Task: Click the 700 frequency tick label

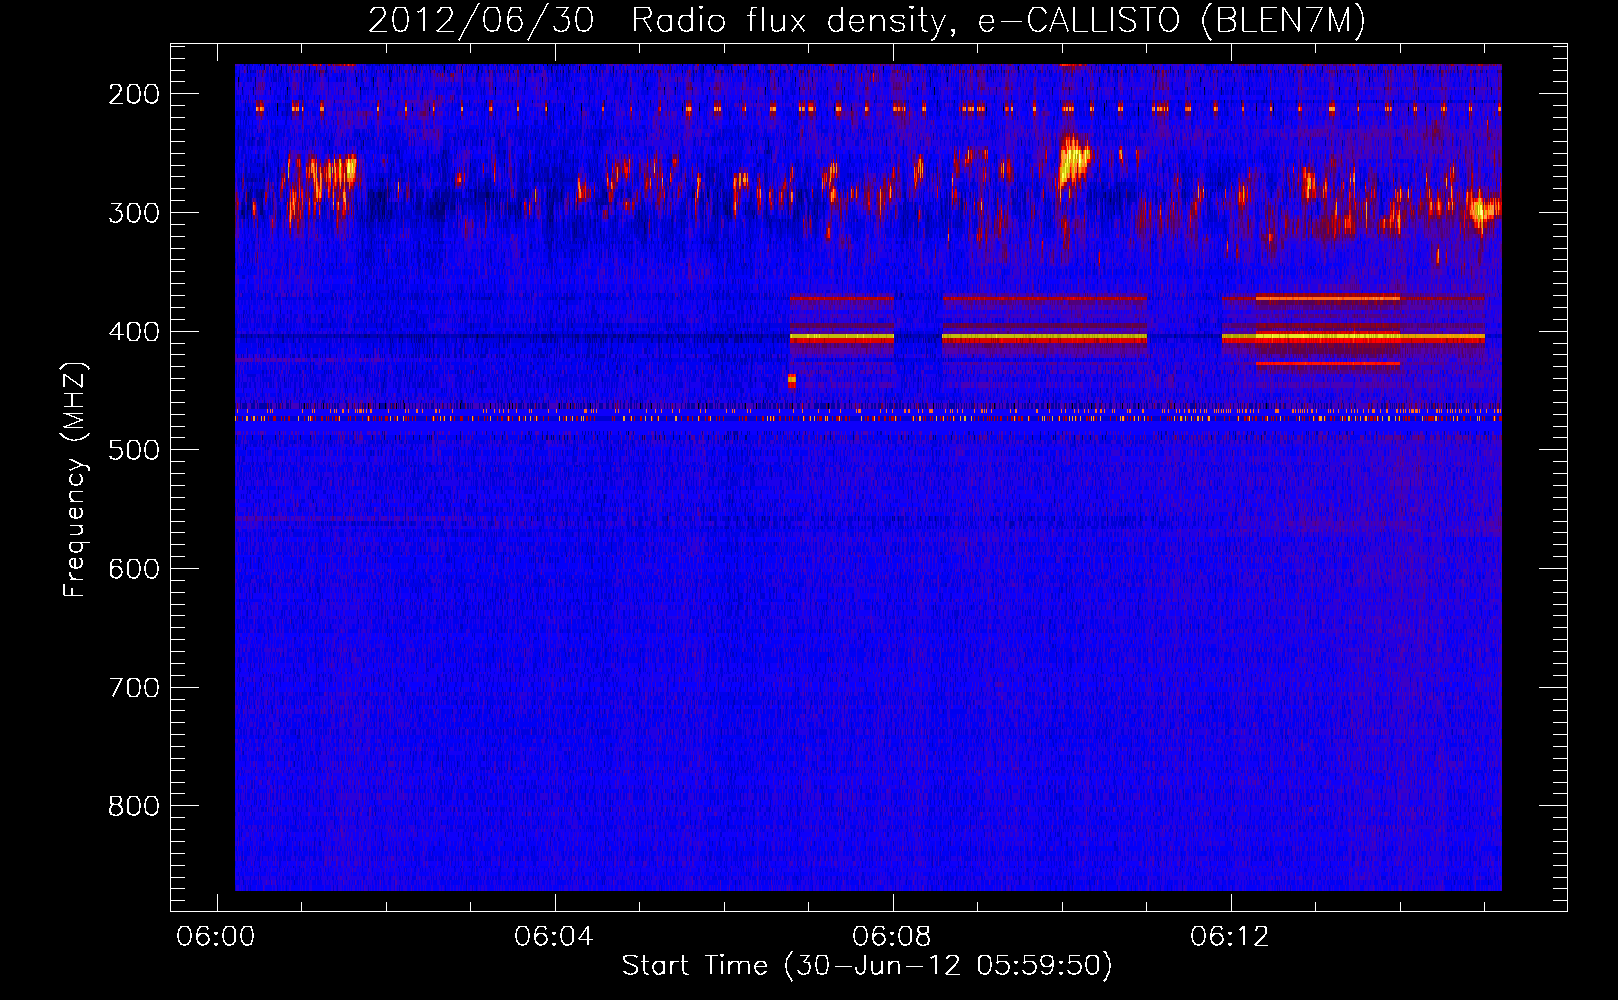Action: [134, 688]
